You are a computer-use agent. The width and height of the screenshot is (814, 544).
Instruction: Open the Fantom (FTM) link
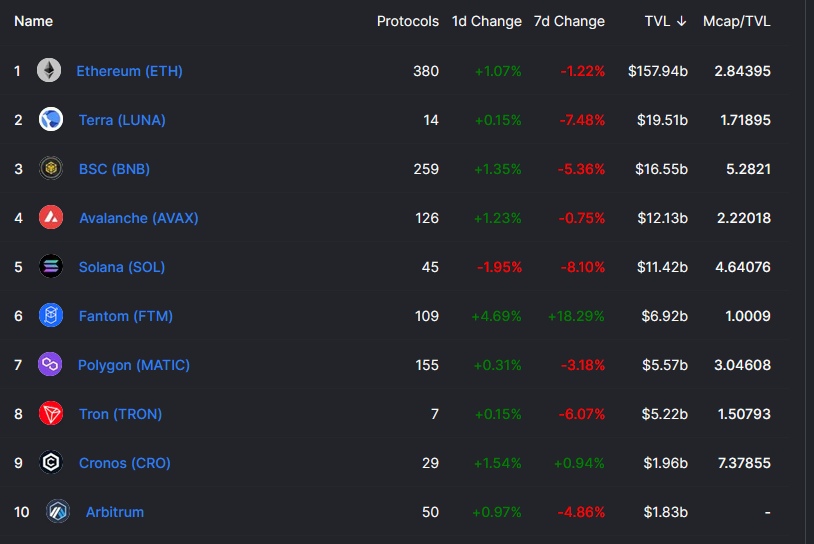pos(126,316)
